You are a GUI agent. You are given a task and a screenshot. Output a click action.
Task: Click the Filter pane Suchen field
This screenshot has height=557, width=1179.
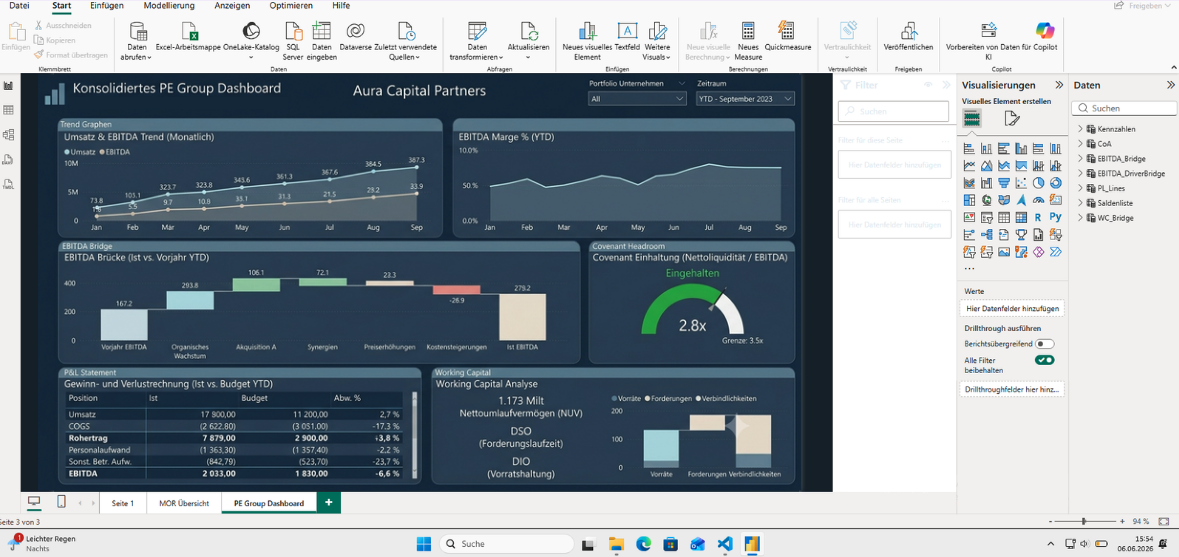pos(894,111)
